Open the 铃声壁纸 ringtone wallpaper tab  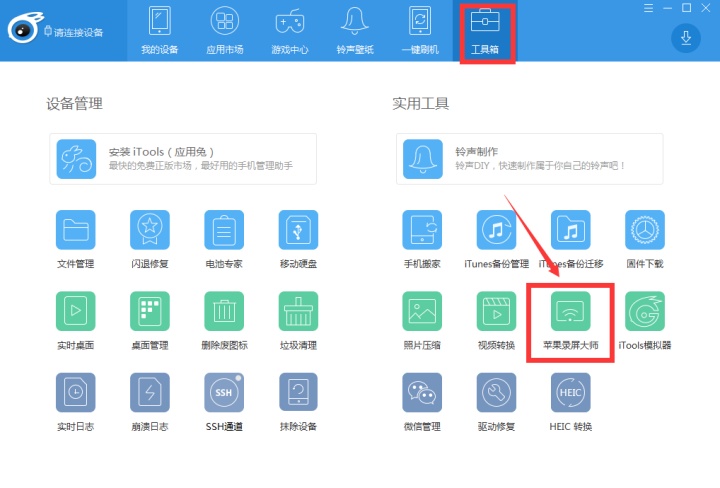pyautogui.click(x=355, y=30)
